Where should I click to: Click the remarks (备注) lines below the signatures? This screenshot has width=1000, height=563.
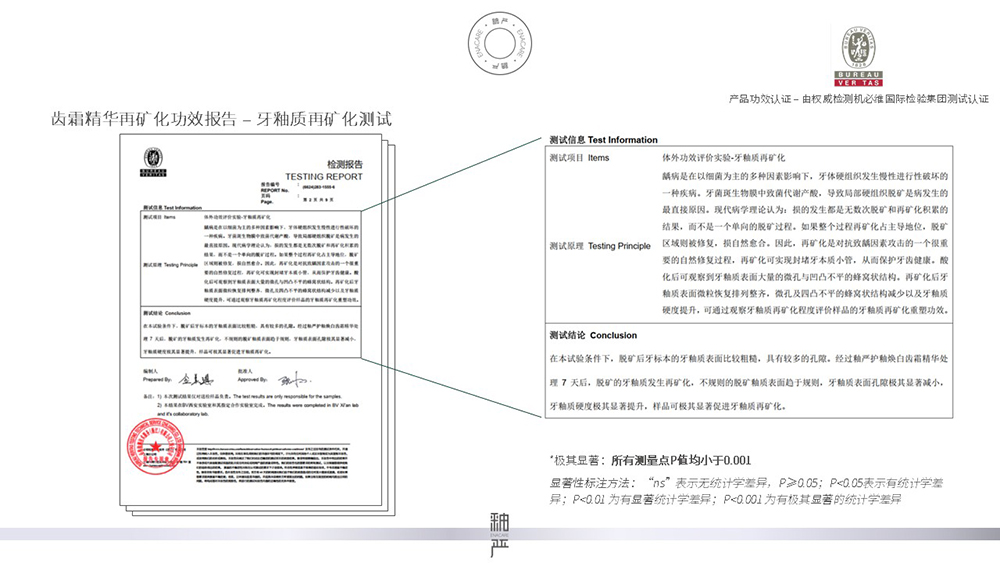[251, 405]
